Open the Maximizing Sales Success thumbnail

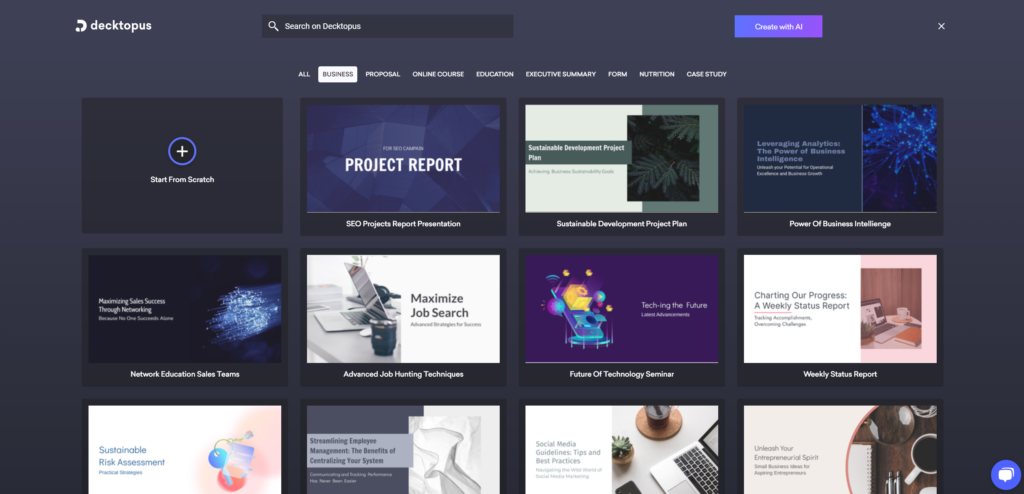(x=185, y=309)
